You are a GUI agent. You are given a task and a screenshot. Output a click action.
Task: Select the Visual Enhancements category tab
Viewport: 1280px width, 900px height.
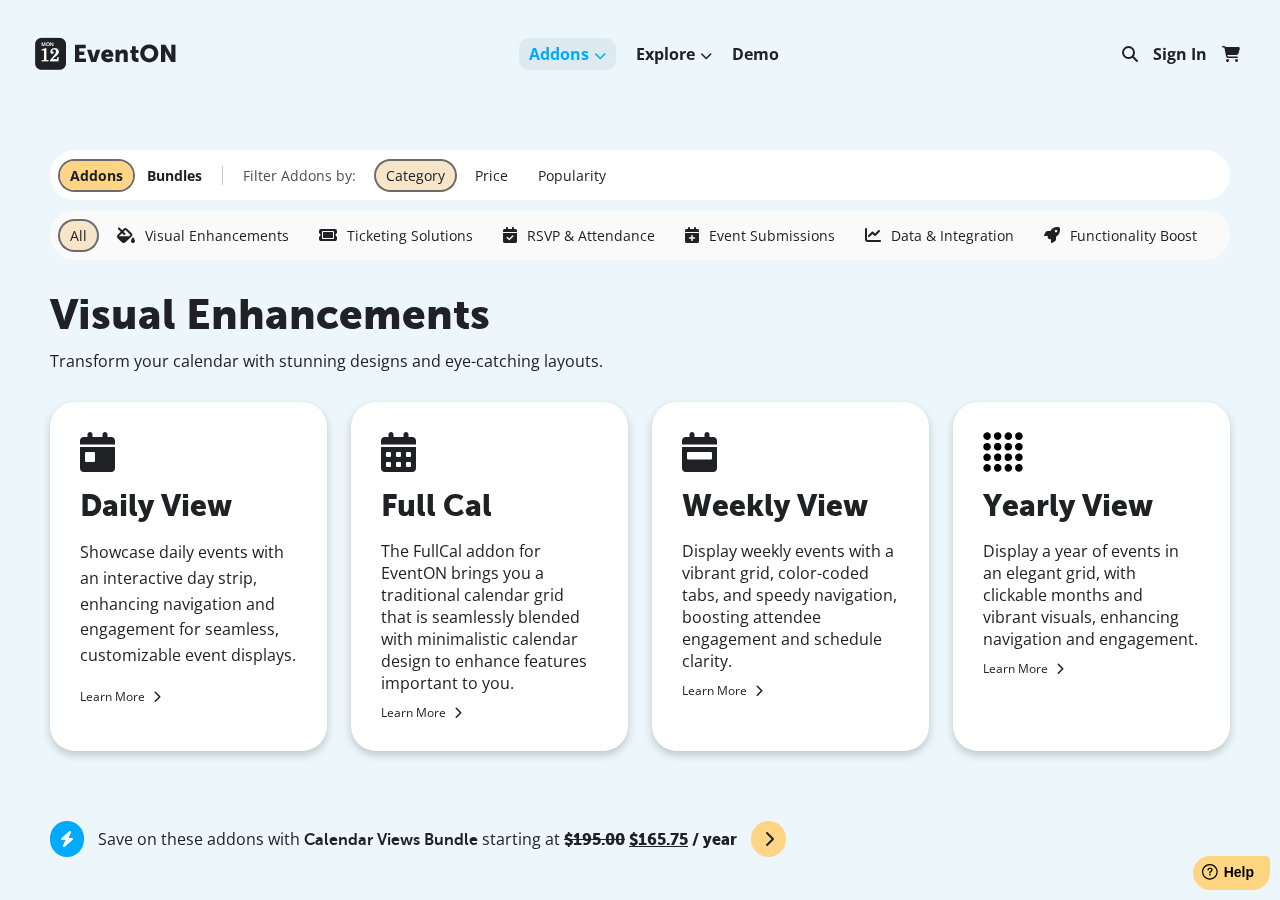(203, 235)
